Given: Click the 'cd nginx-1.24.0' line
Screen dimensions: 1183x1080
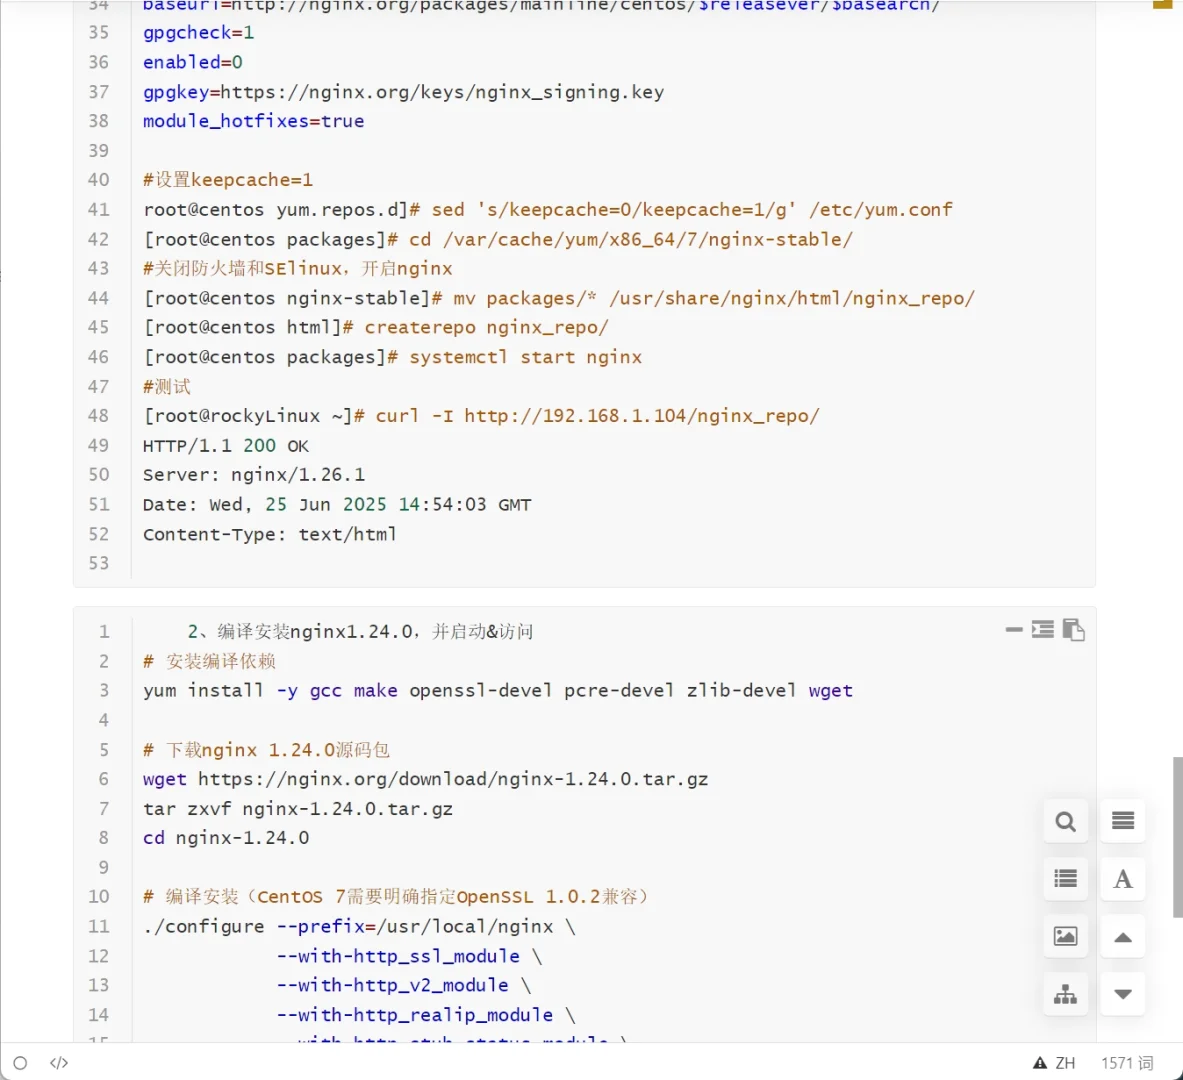Looking at the screenshot, I should tap(226, 838).
